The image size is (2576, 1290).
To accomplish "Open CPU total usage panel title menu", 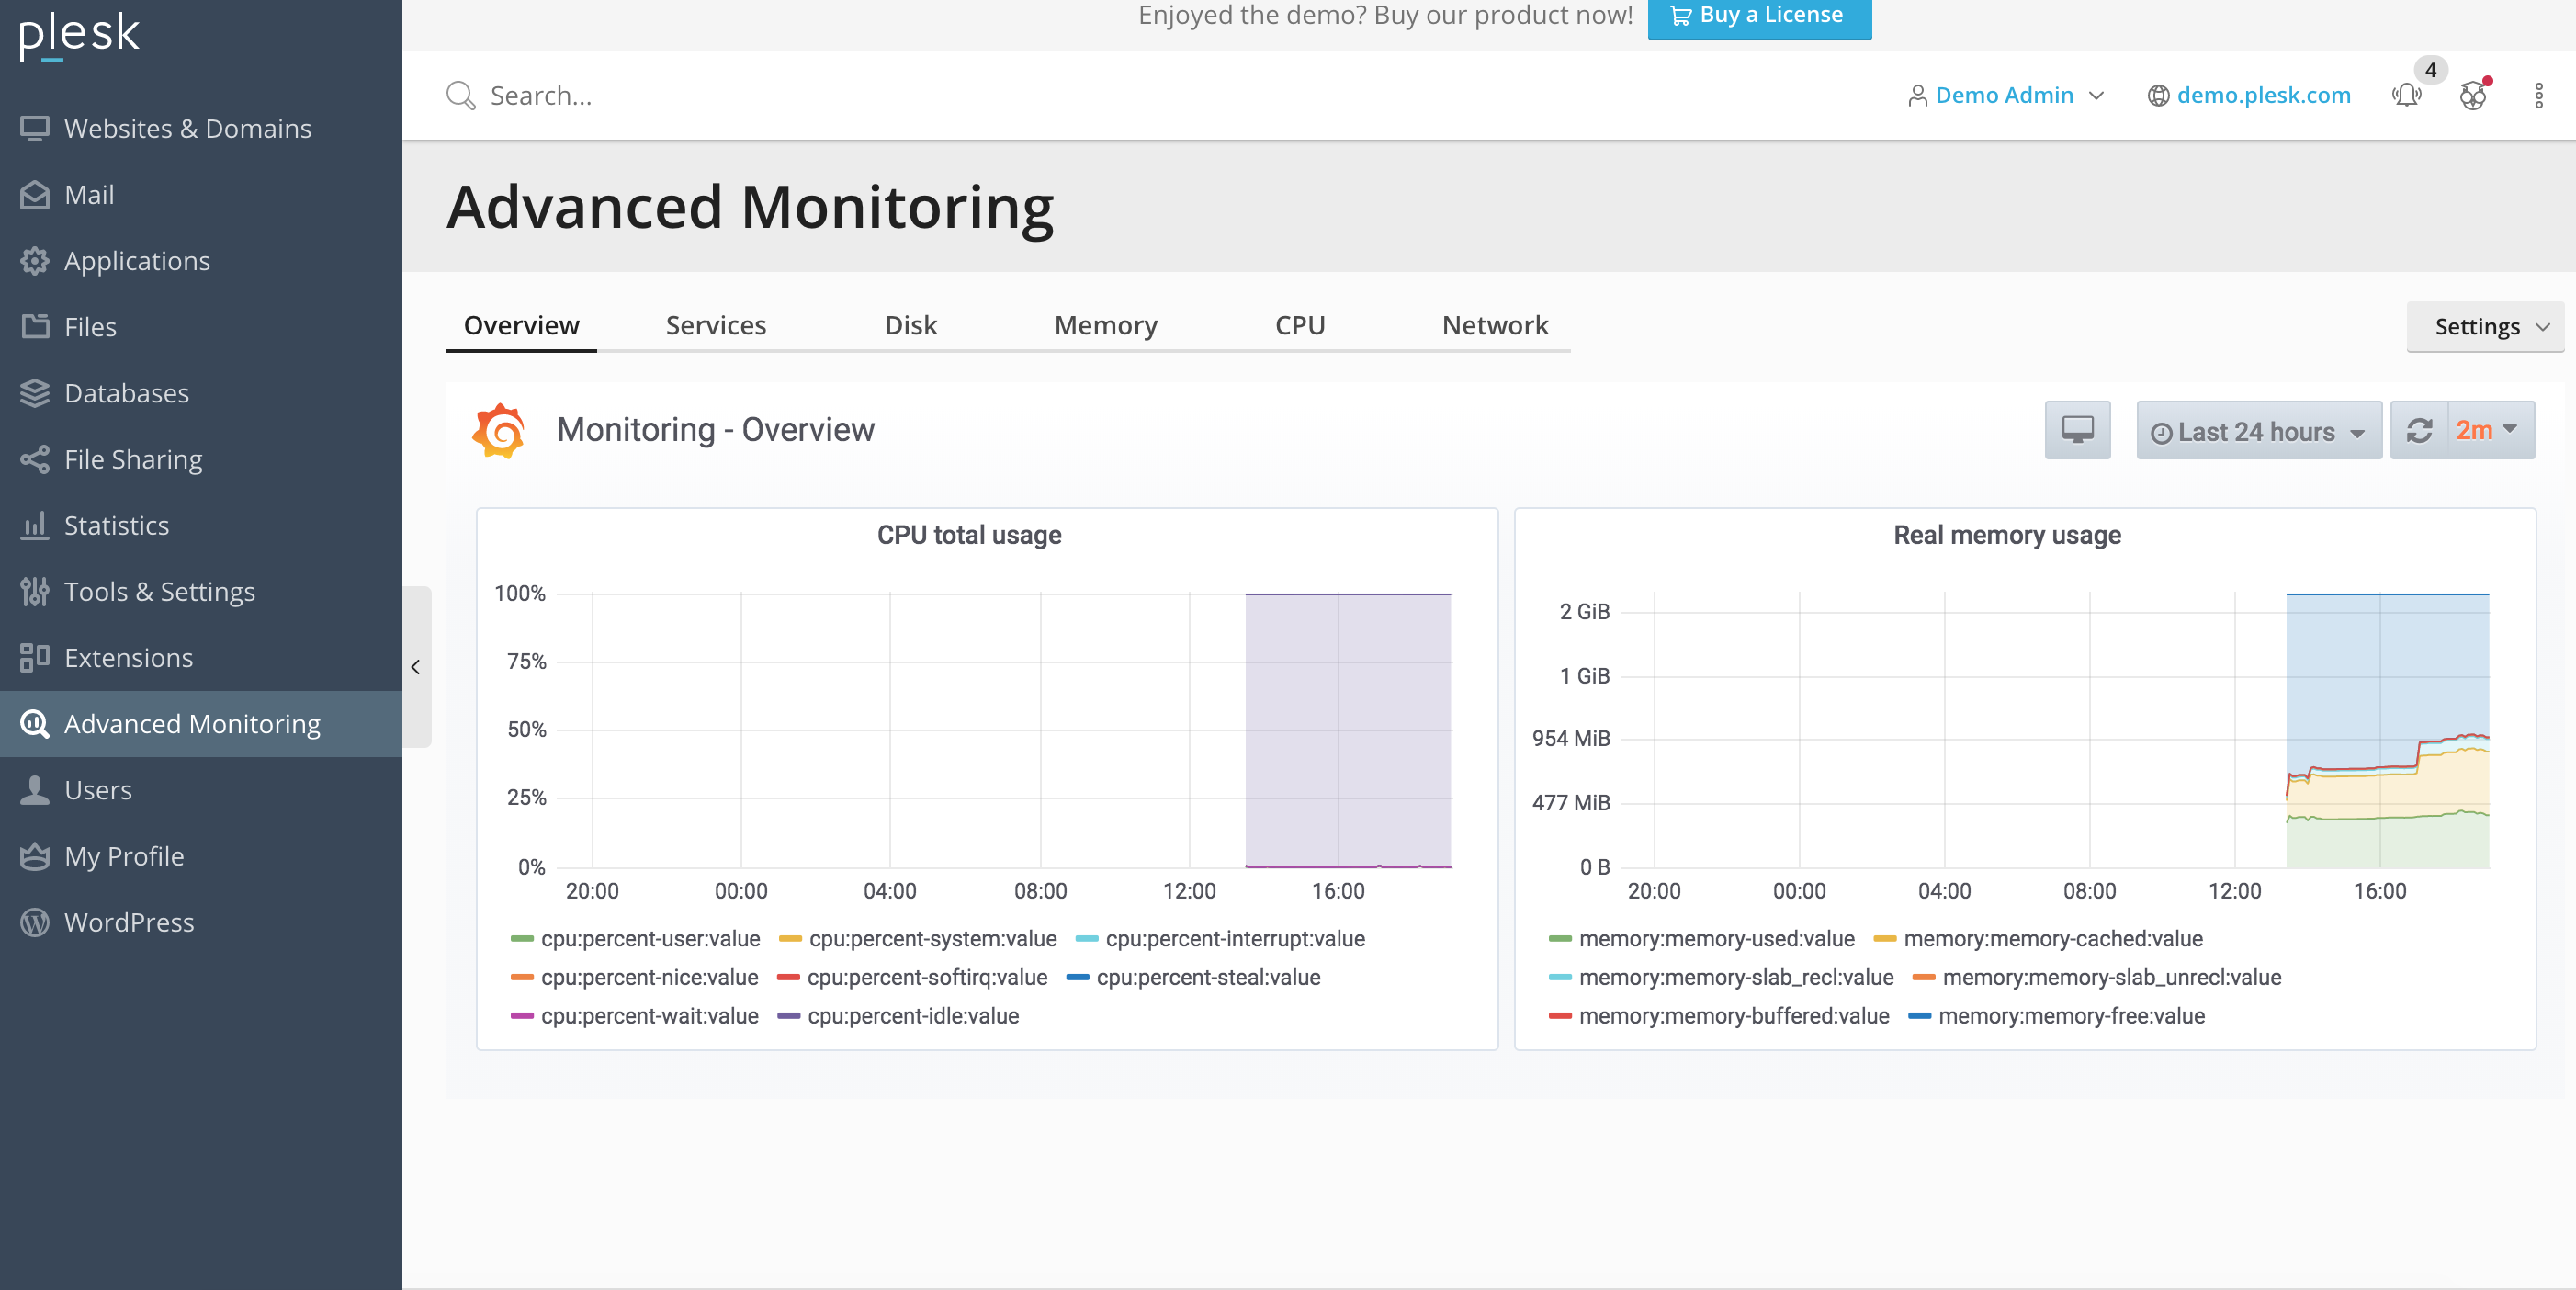I will (969, 535).
